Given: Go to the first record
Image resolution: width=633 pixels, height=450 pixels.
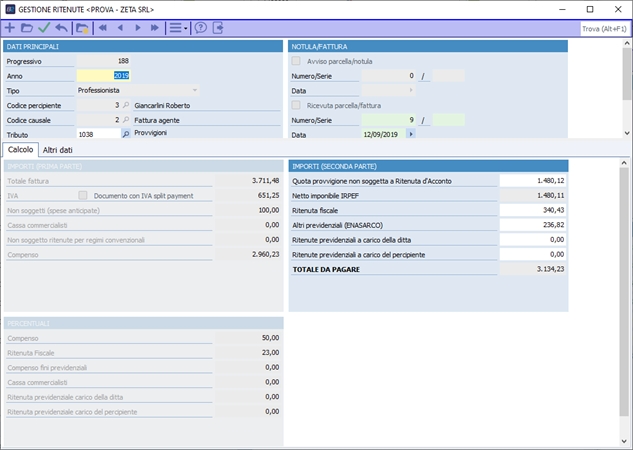Looking at the screenshot, I should tap(103, 28).
